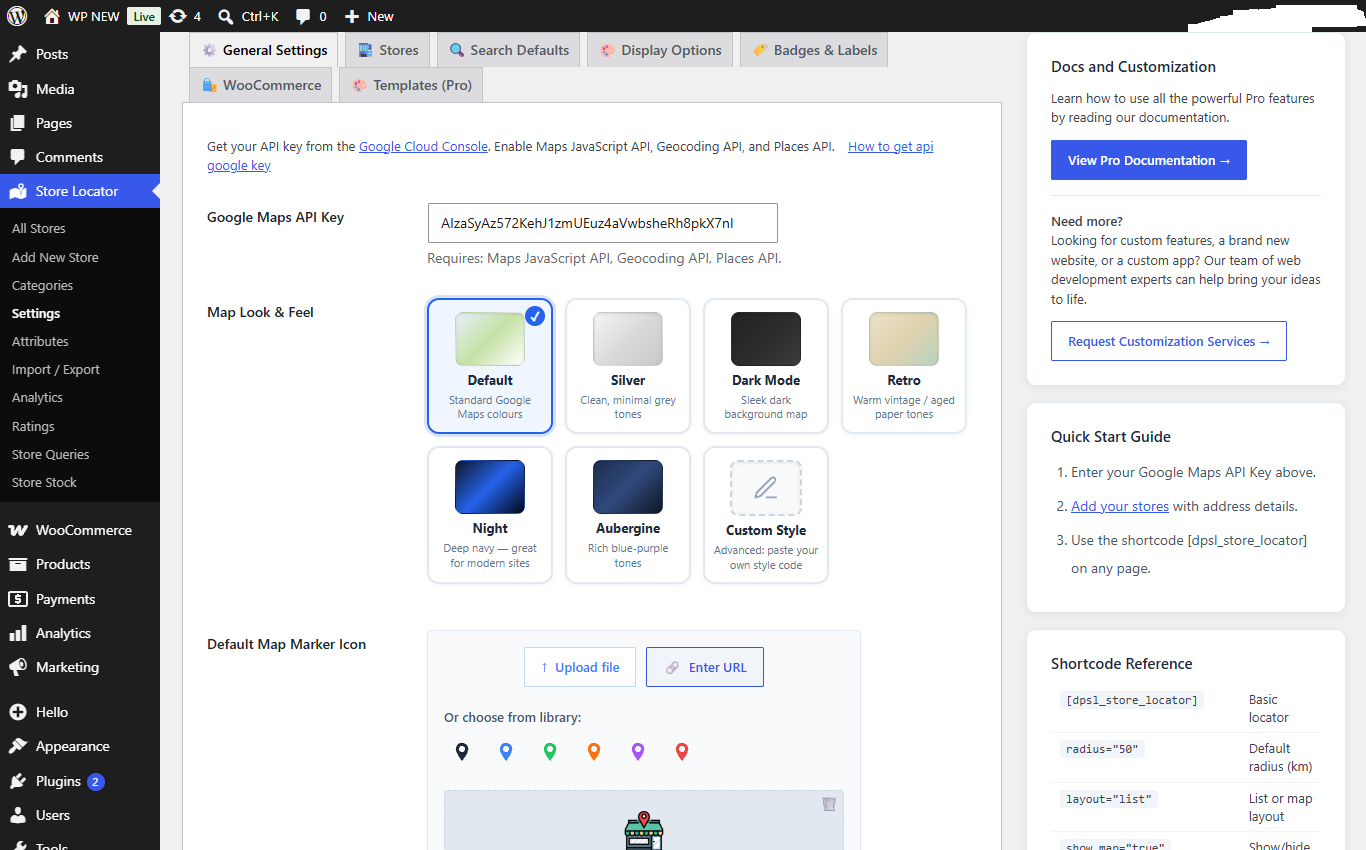Click View Pro Documentation button
Screen dimensions: 1366x850
pyautogui.click(x=1149, y=160)
